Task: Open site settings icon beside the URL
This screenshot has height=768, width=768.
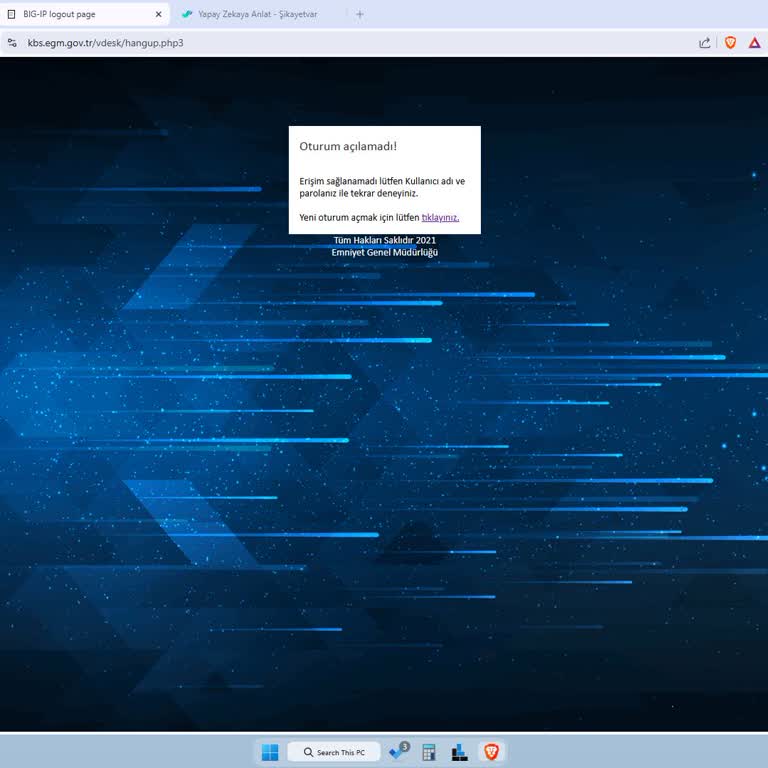Action: [x=12, y=43]
